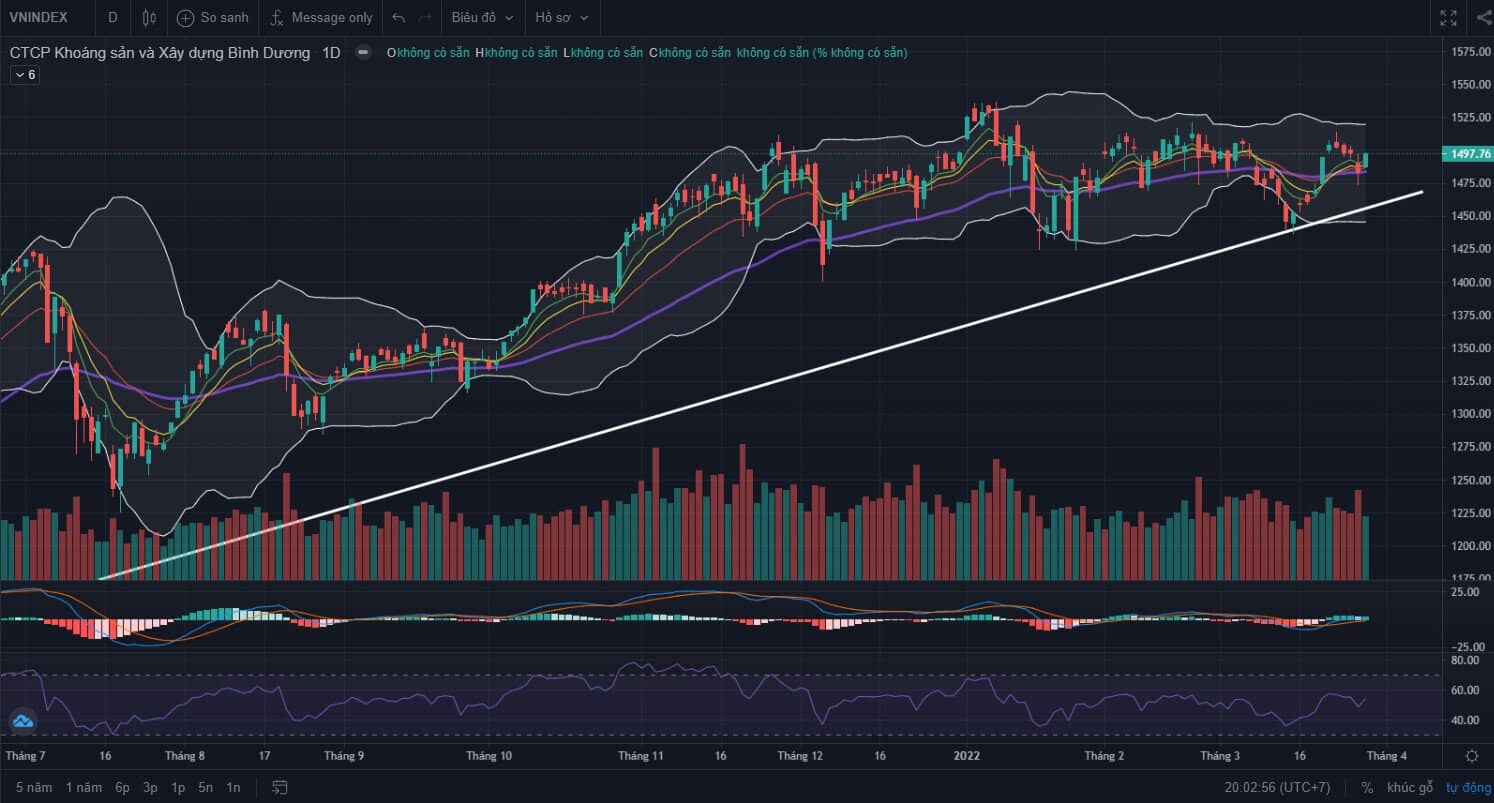Click the 60.00 RSI axis label

tap(1466, 690)
